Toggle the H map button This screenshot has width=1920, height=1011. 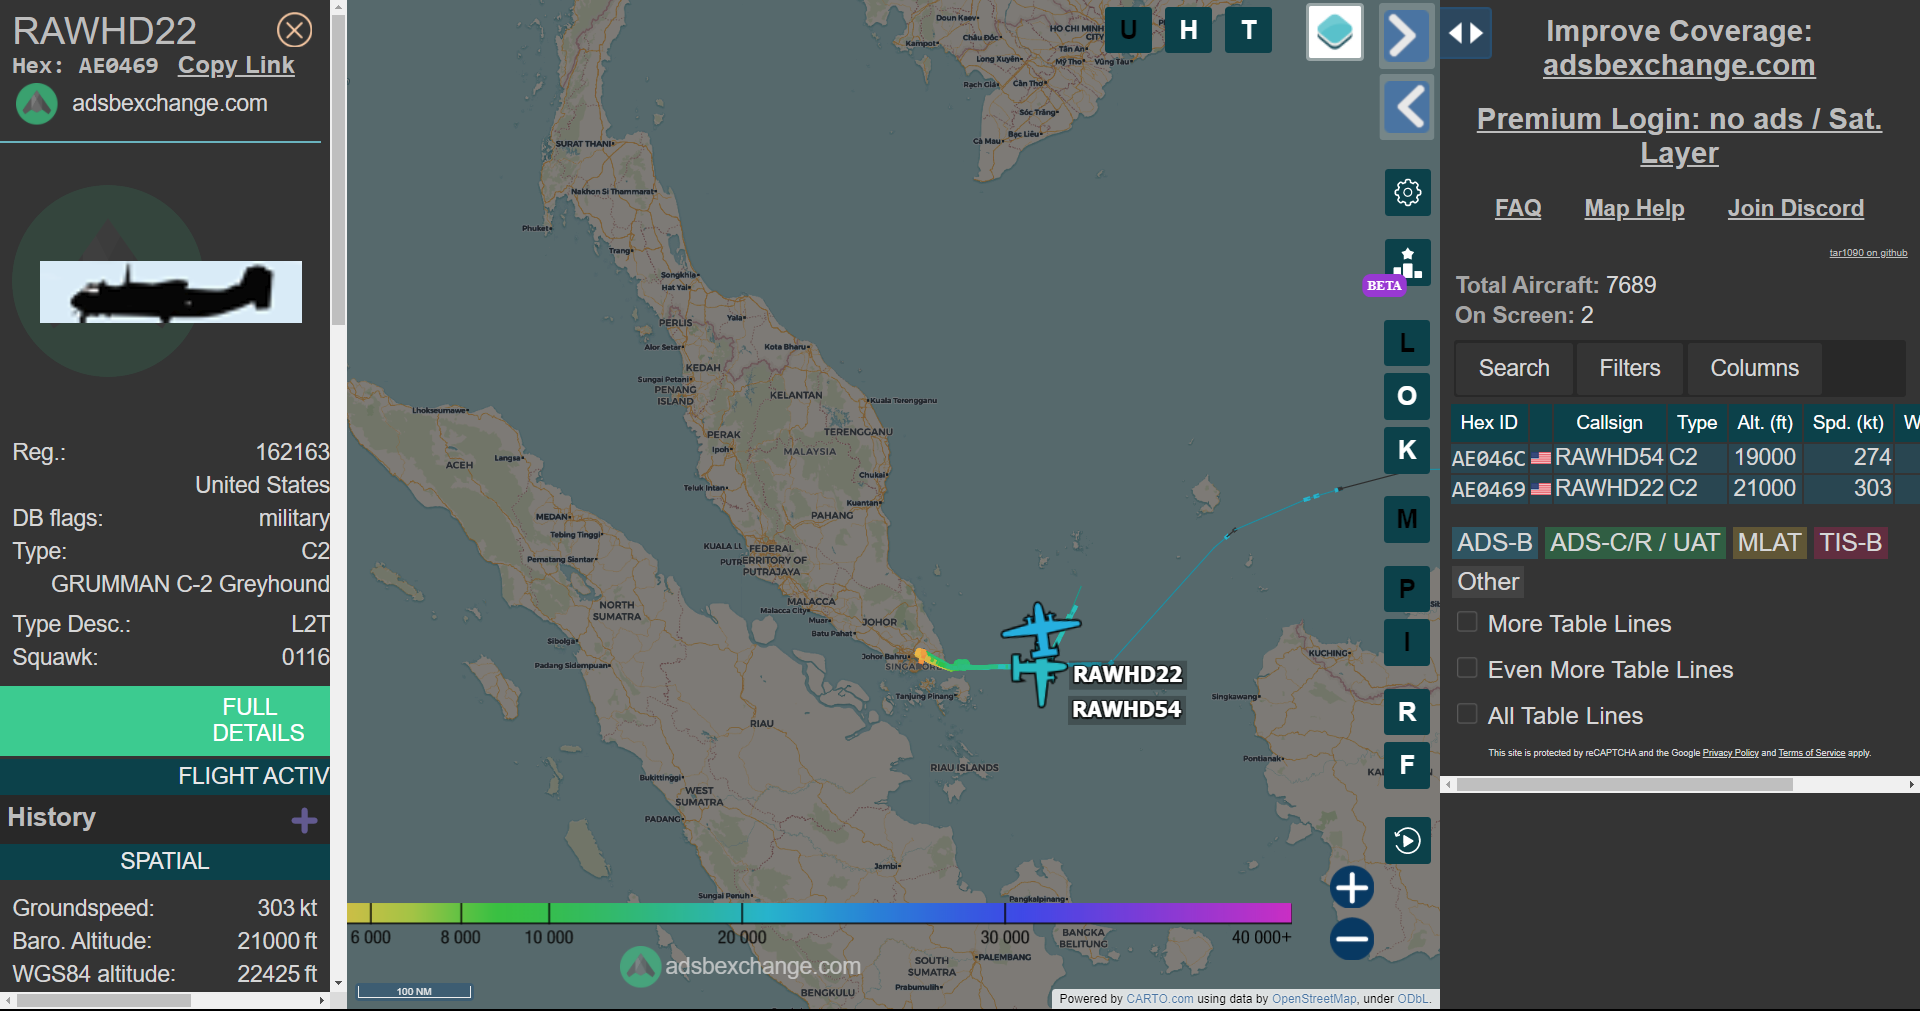pyautogui.click(x=1188, y=30)
